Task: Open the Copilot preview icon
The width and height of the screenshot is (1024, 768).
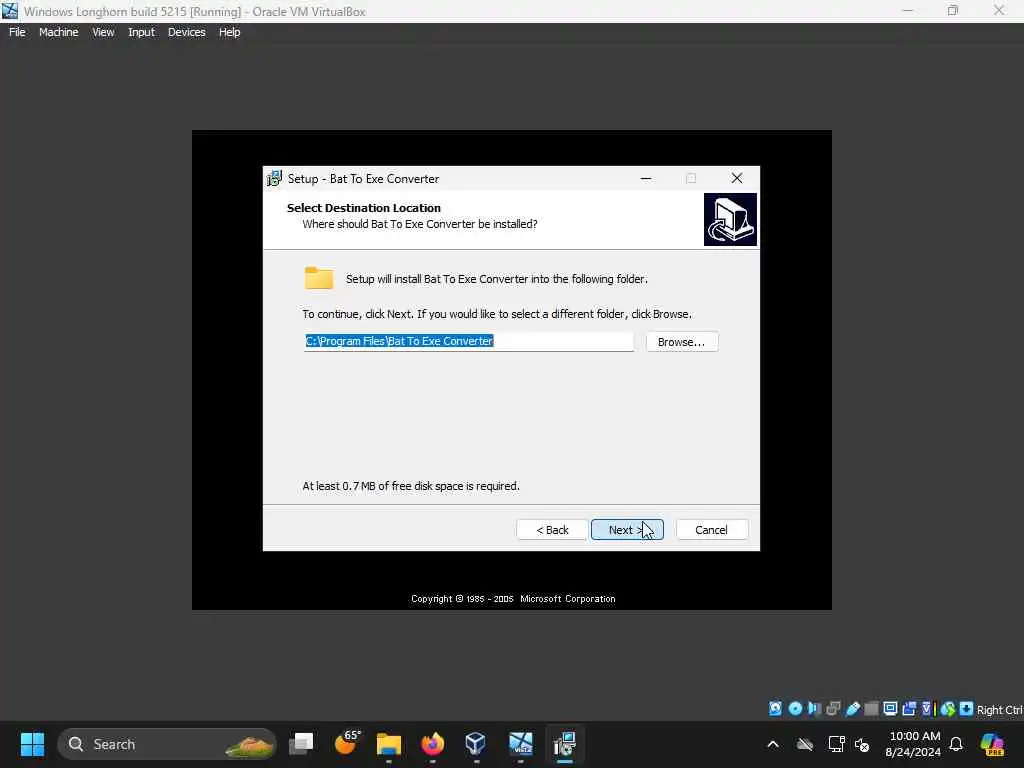Action: (993, 744)
